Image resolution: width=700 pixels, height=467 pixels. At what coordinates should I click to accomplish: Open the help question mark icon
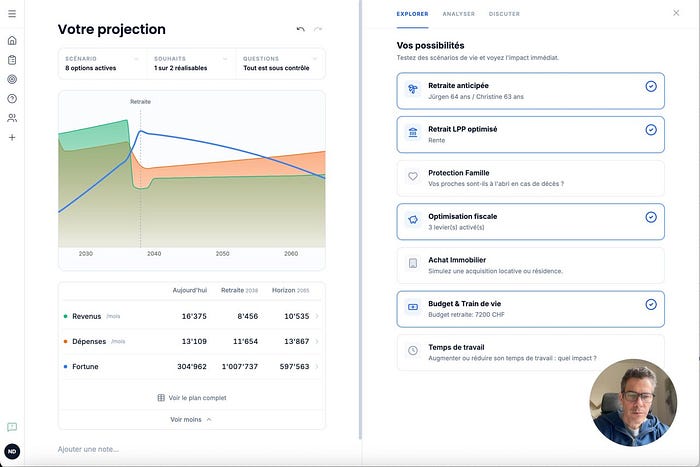12,98
